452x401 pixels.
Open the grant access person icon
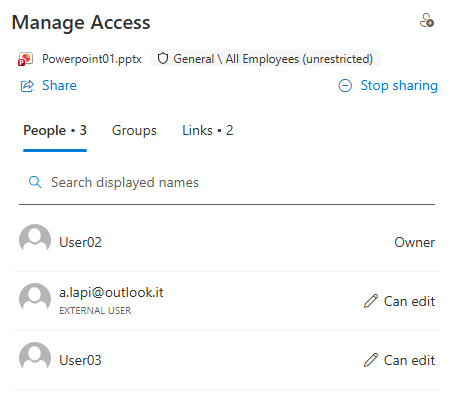[427, 21]
